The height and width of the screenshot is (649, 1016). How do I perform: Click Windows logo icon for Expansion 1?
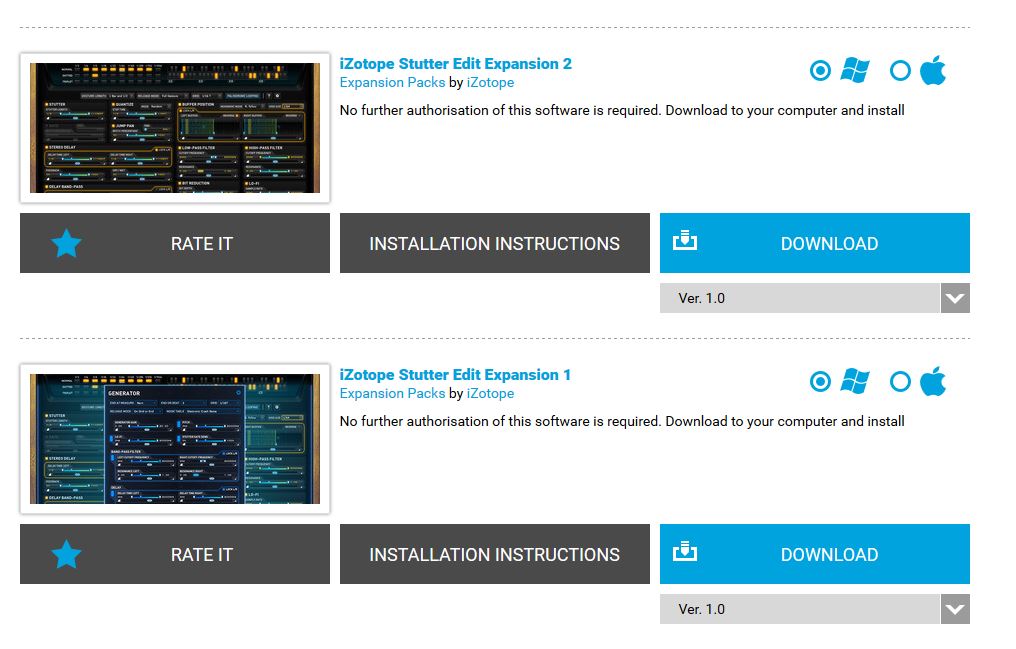pyautogui.click(x=855, y=381)
